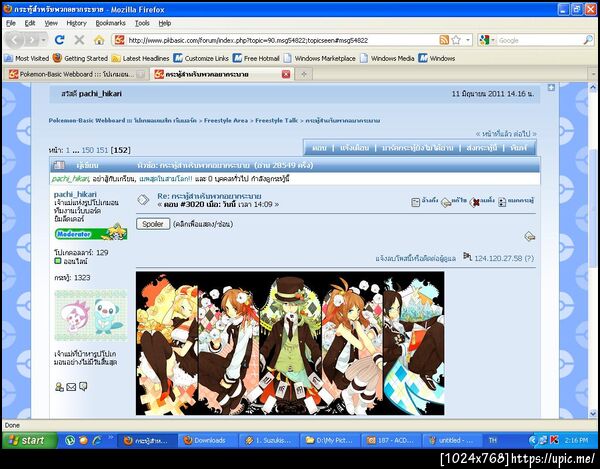Open the Windows Start button
This screenshot has width=600, height=469.
click(x=30, y=440)
